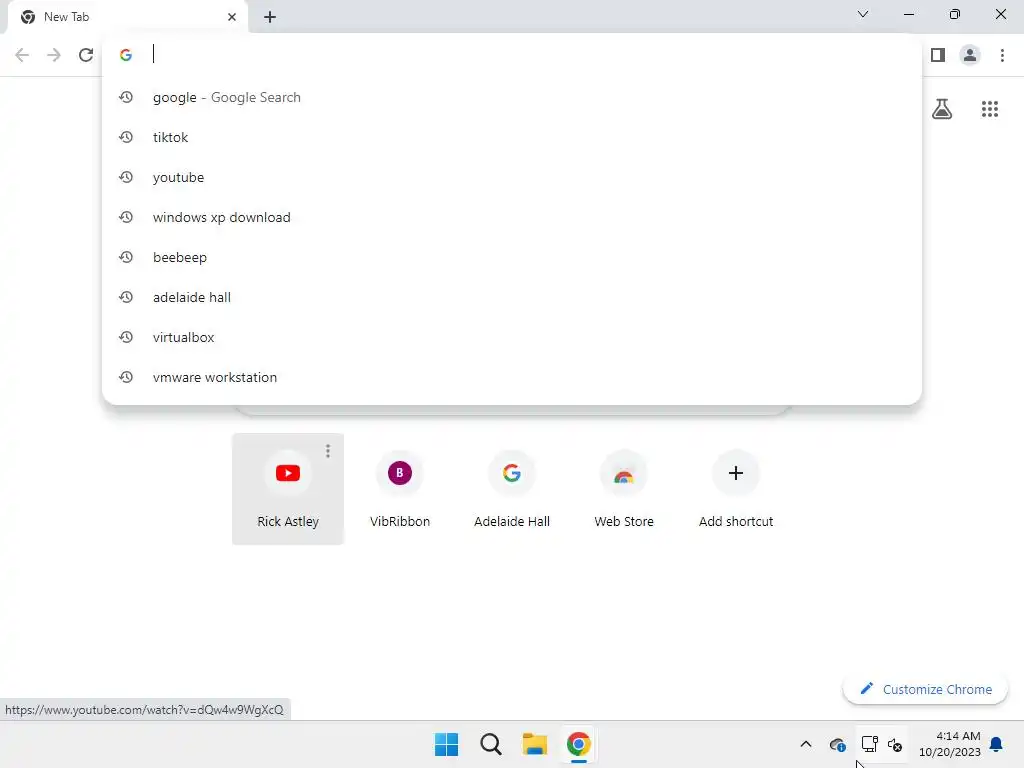Click the history icon beside 'tiktok'
The image size is (1024, 768).
pos(126,137)
